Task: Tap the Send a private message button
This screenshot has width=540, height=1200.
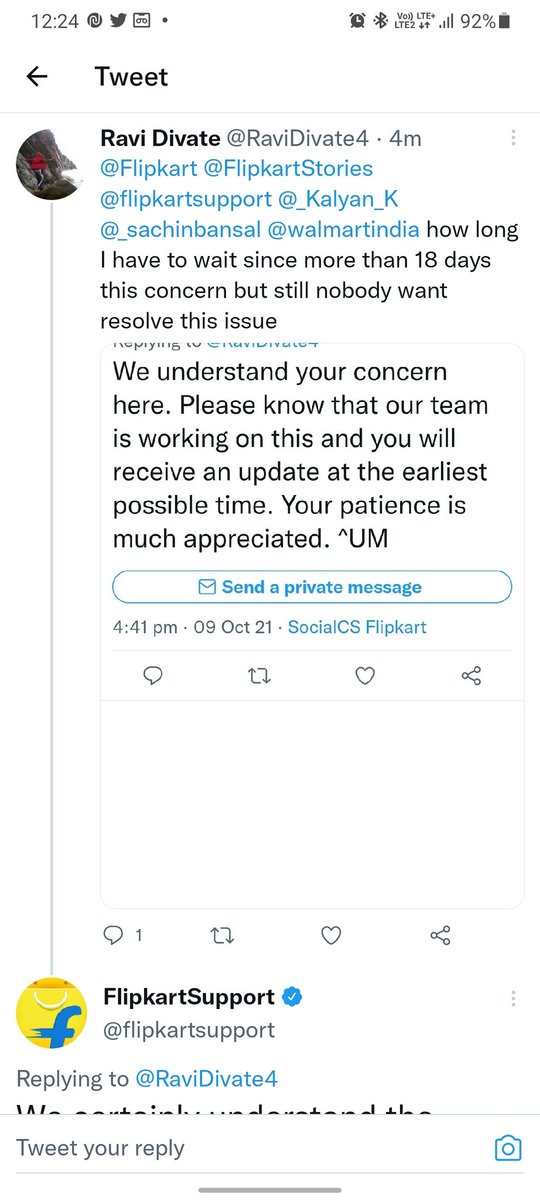Action: click(312, 587)
